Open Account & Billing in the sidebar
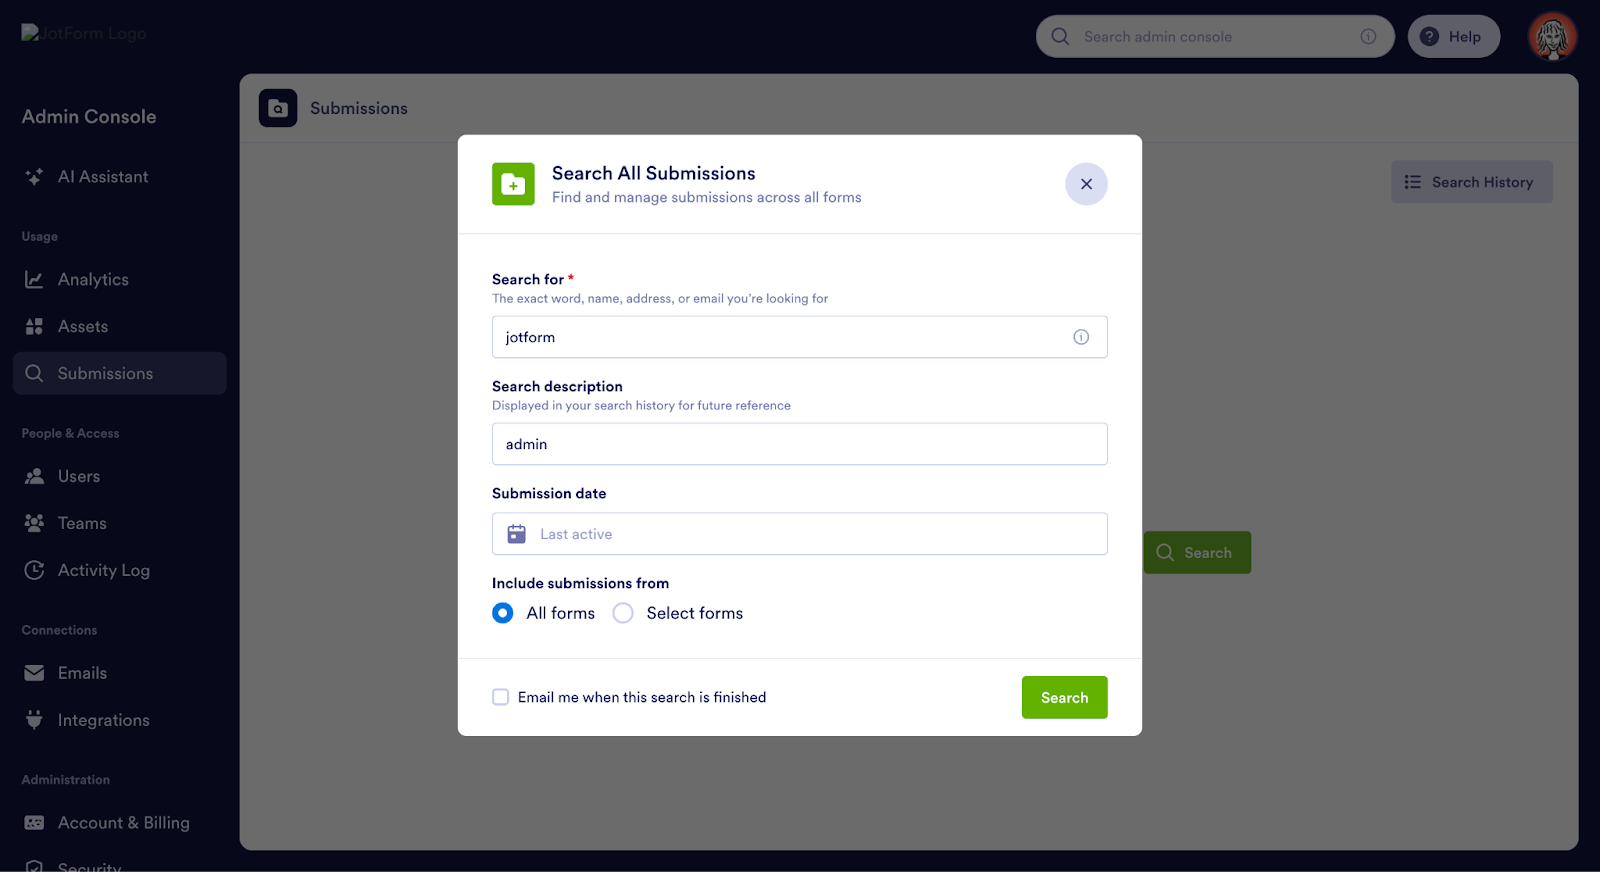Image resolution: width=1600 pixels, height=872 pixels. [x=120, y=822]
